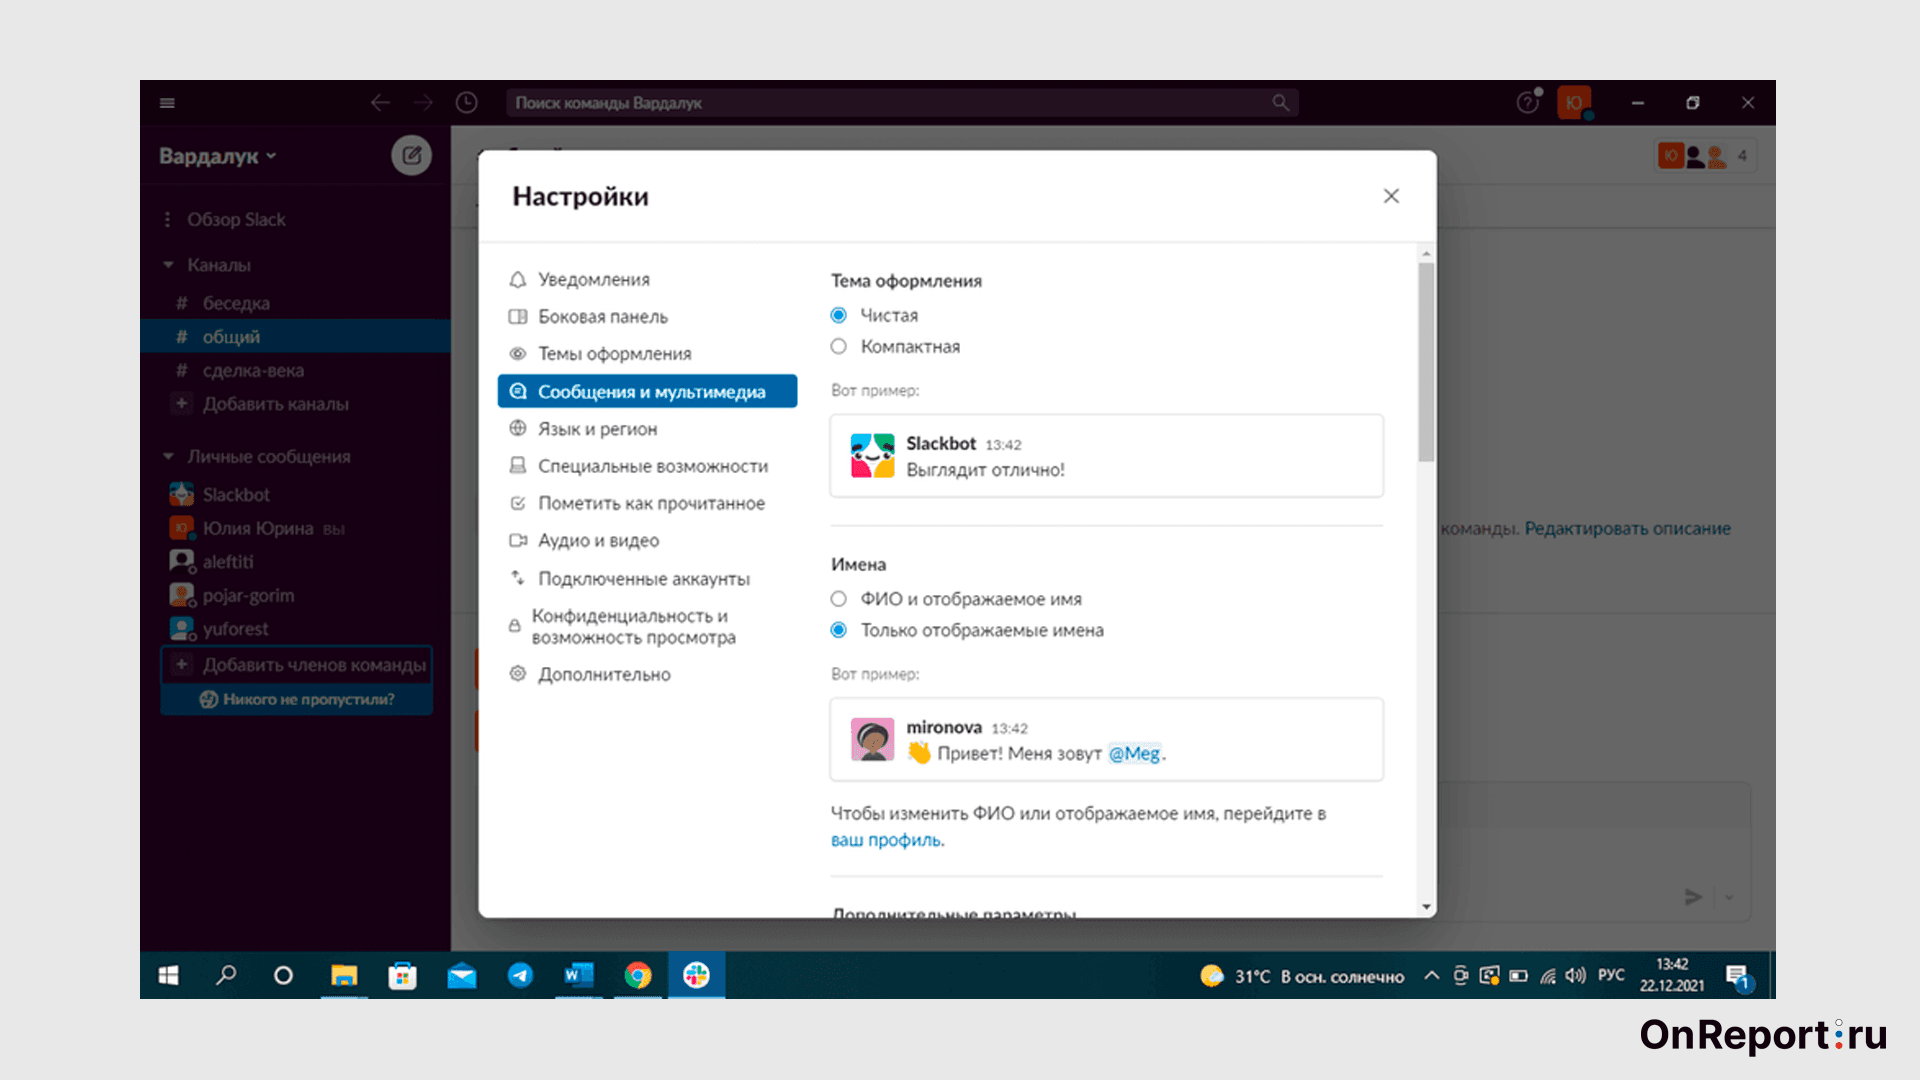
Task: Select the Компактная theme radio button
Action: tap(838, 346)
